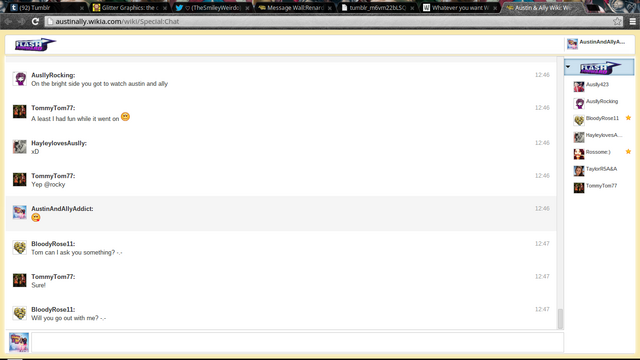Select TommyTom77 in the user list
The height and width of the screenshot is (360, 640).
pyautogui.click(x=599, y=187)
